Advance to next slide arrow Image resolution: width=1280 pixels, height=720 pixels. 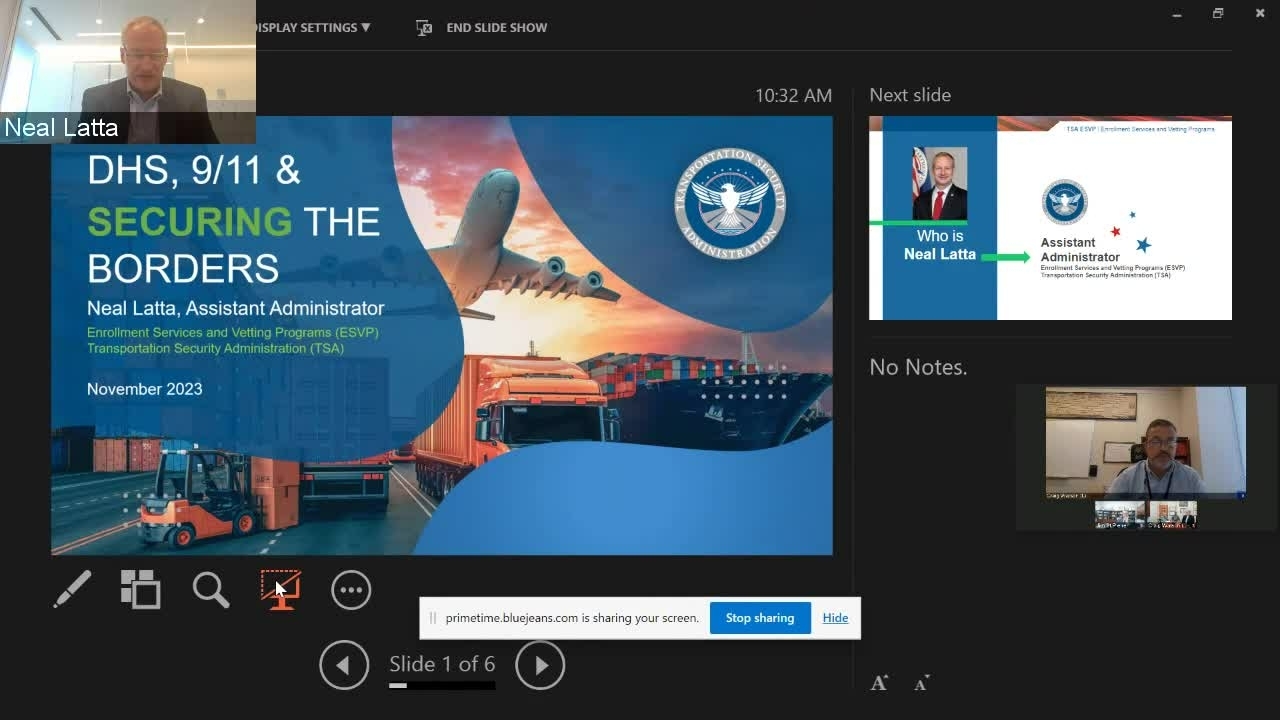[x=540, y=665]
